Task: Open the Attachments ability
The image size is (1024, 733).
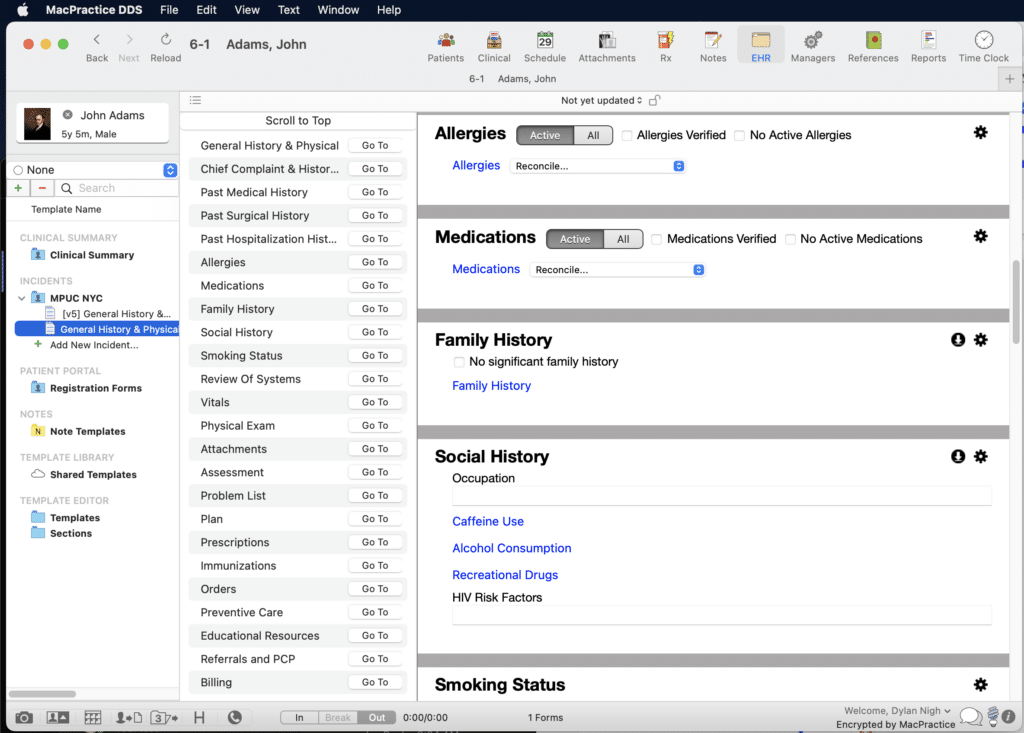Action: pos(607,47)
